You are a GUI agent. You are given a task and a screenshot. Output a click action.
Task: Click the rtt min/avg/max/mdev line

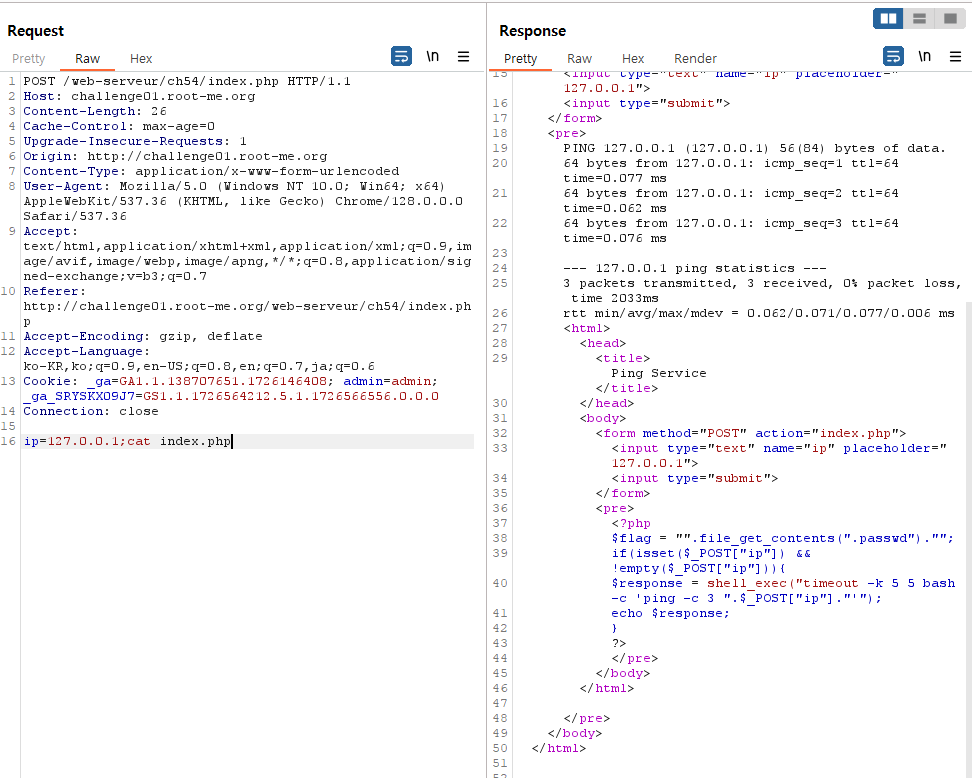(x=758, y=313)
